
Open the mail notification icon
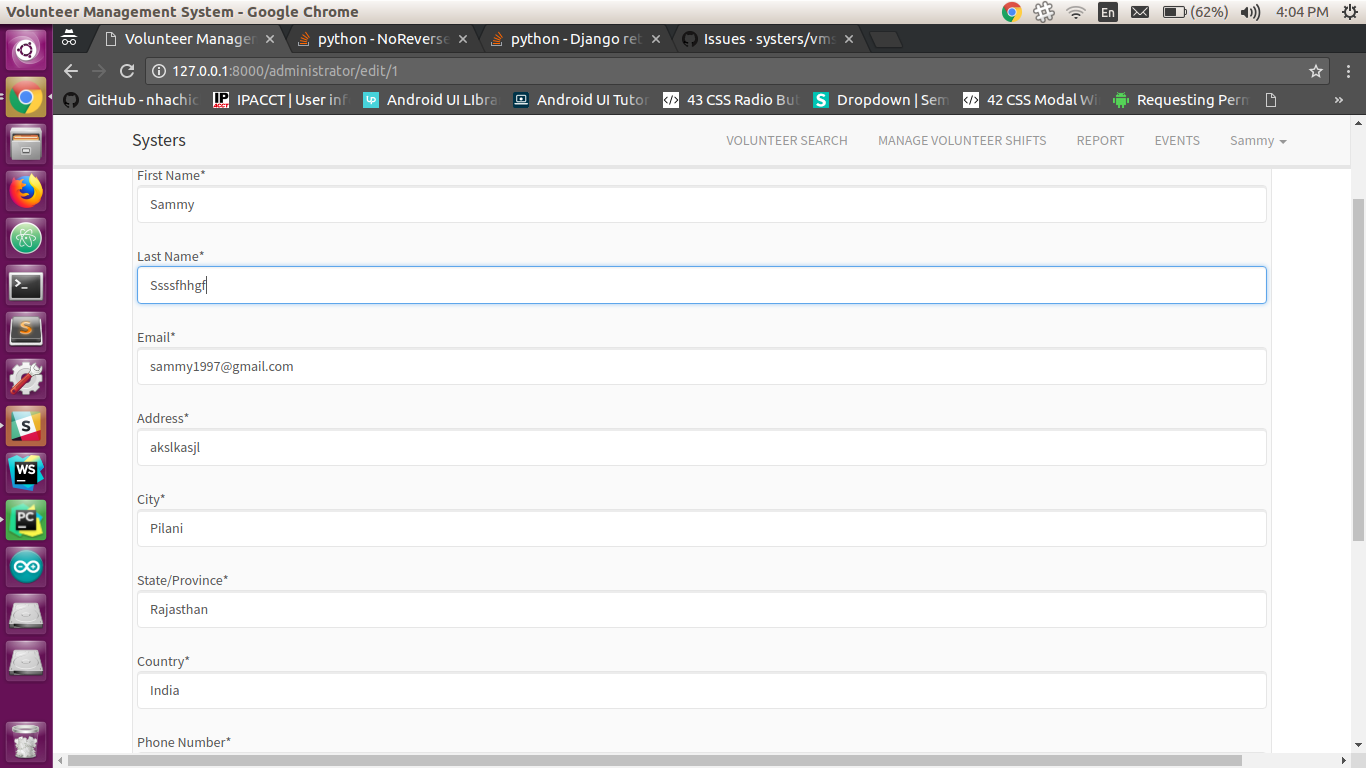(x=1140, y=13)
